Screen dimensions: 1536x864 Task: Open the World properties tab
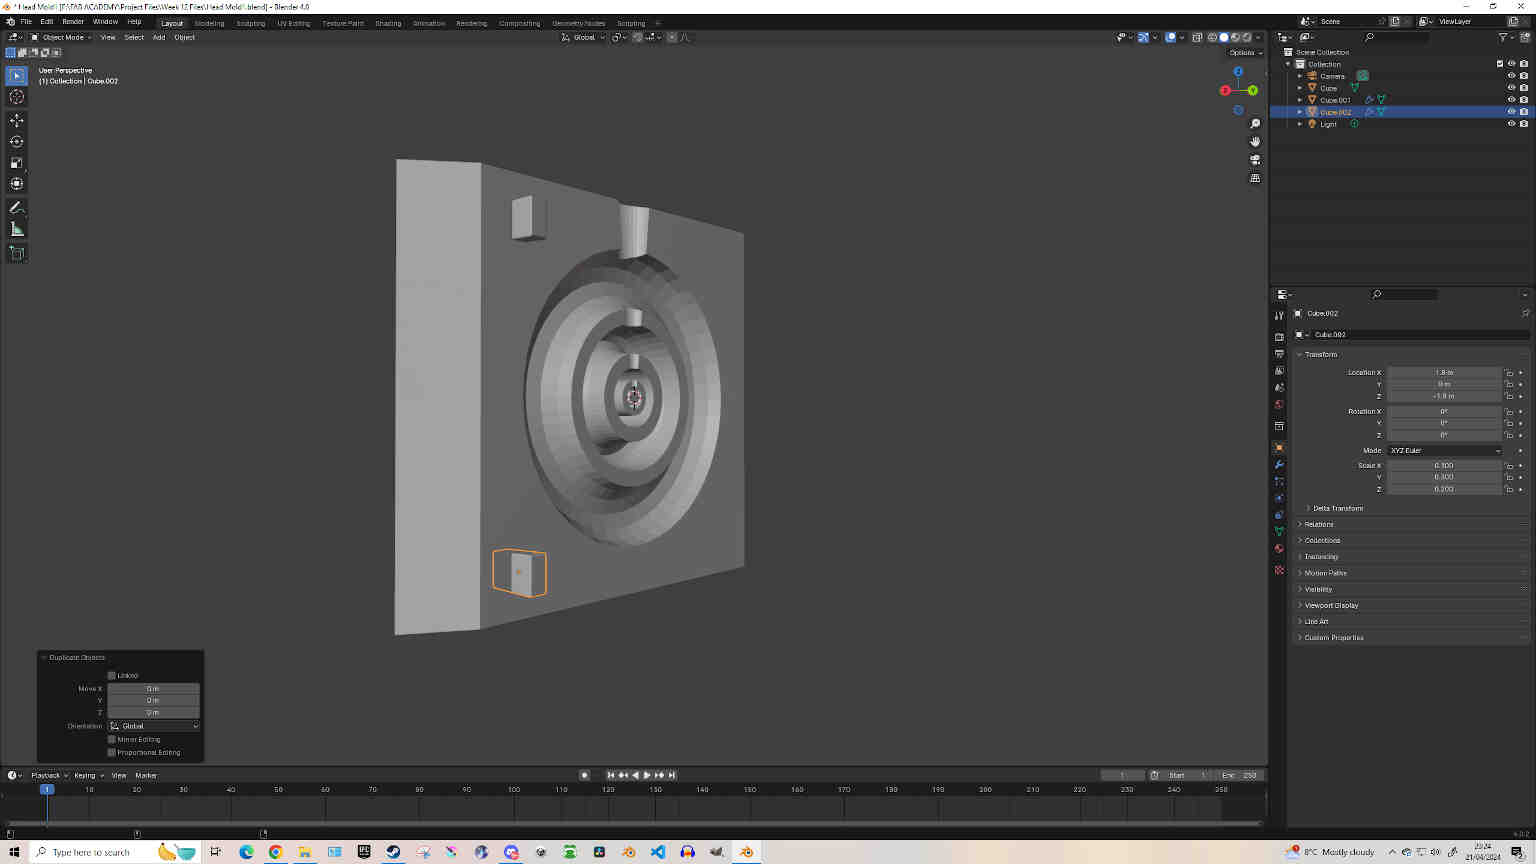click(1279, 405)
